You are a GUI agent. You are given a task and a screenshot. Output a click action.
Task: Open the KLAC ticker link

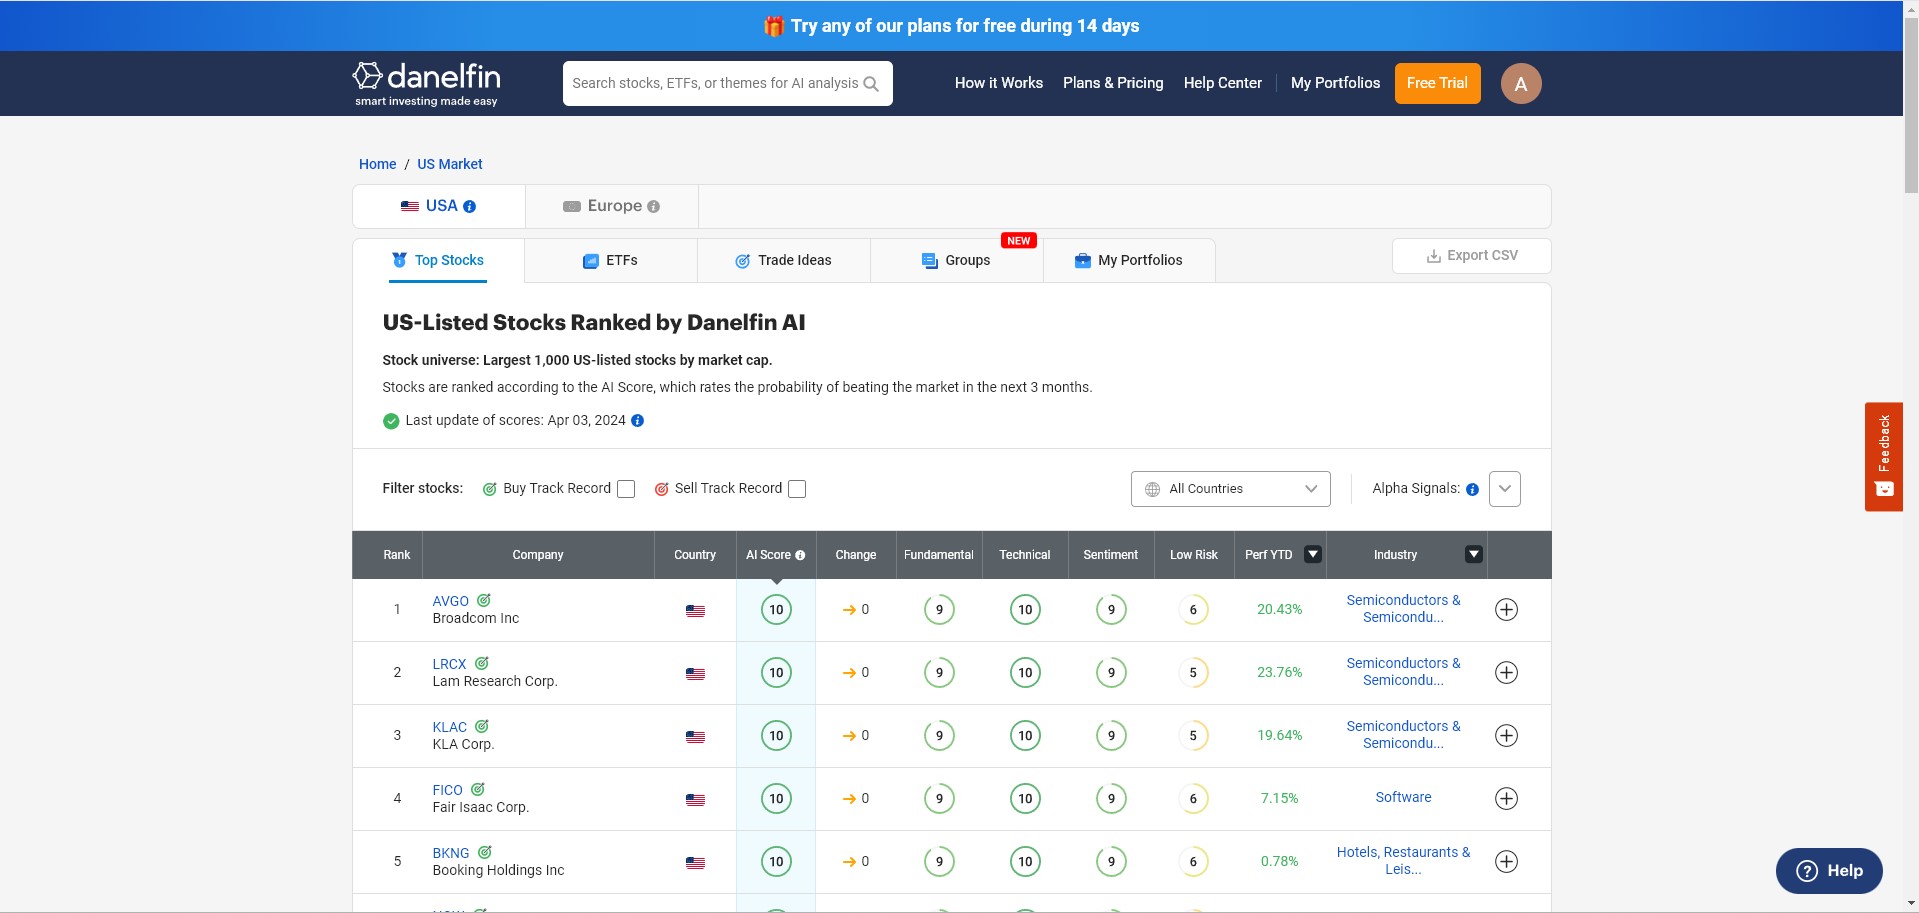[450, 728]
